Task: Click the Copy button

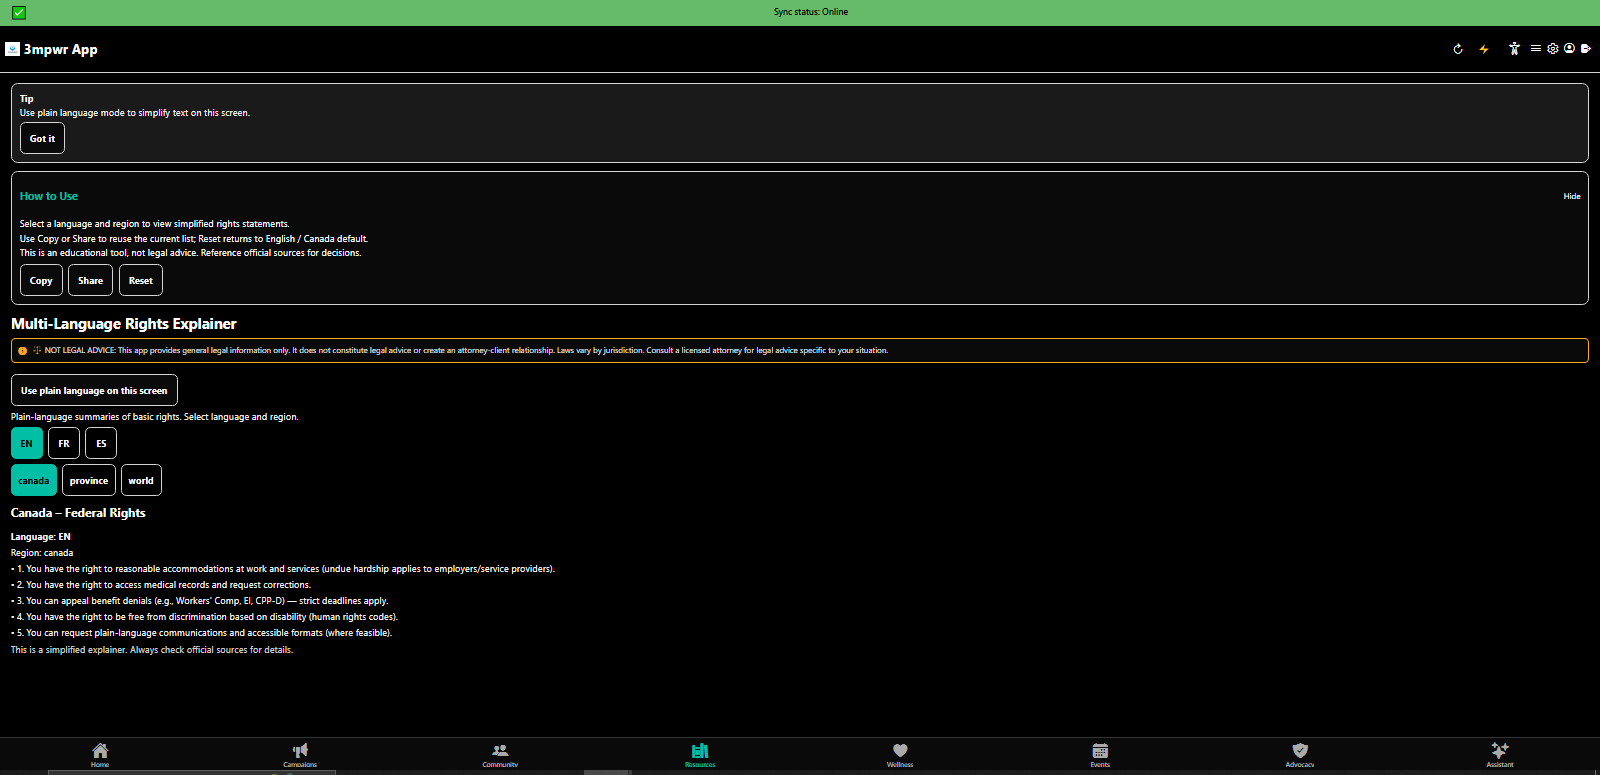Action: 41,281
